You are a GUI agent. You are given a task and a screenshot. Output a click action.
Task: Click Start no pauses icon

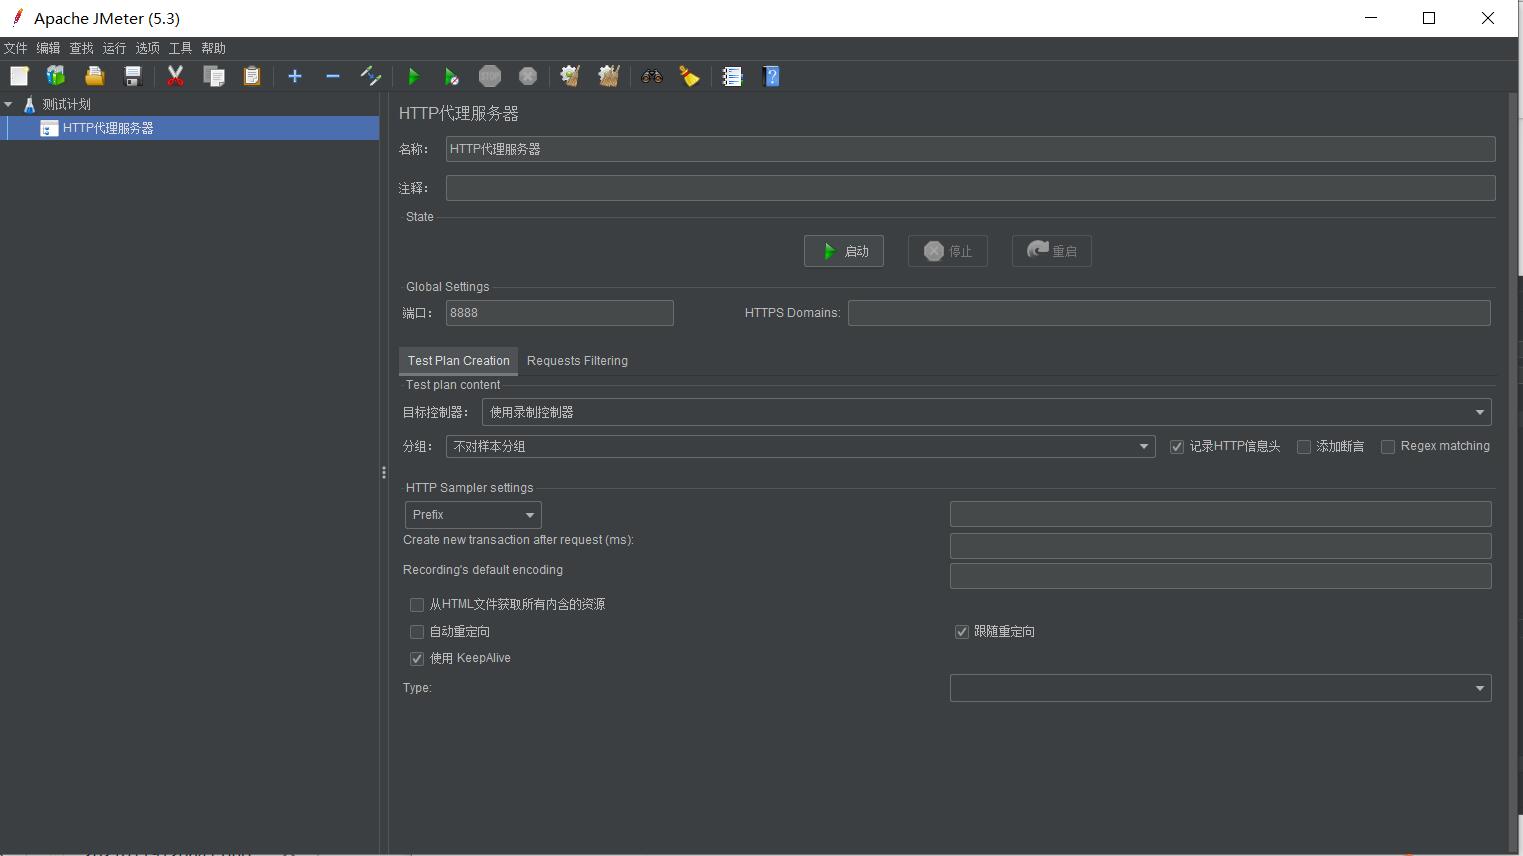(452, 76)
